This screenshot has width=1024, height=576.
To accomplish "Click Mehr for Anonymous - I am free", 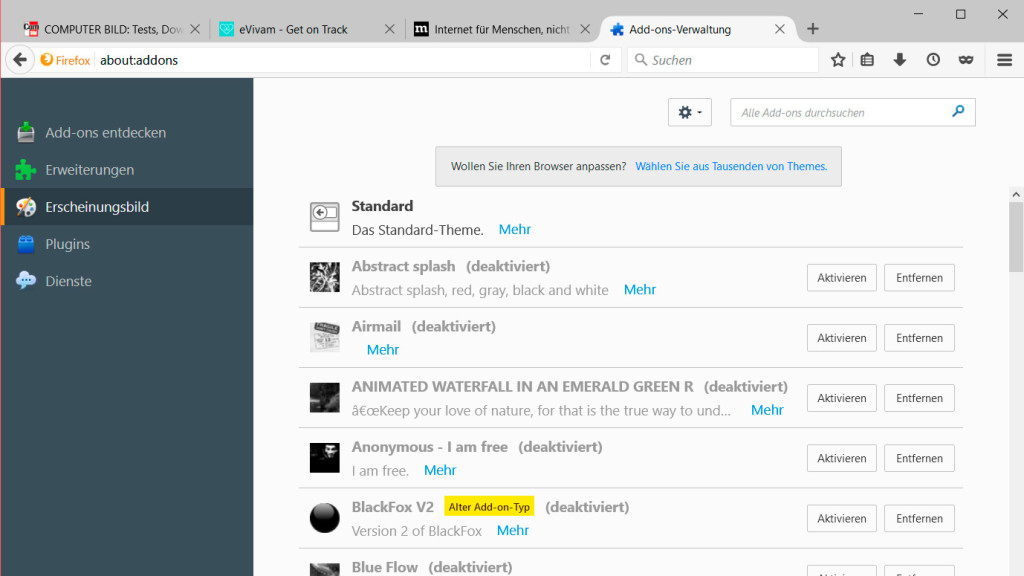I will coord(440,470).
